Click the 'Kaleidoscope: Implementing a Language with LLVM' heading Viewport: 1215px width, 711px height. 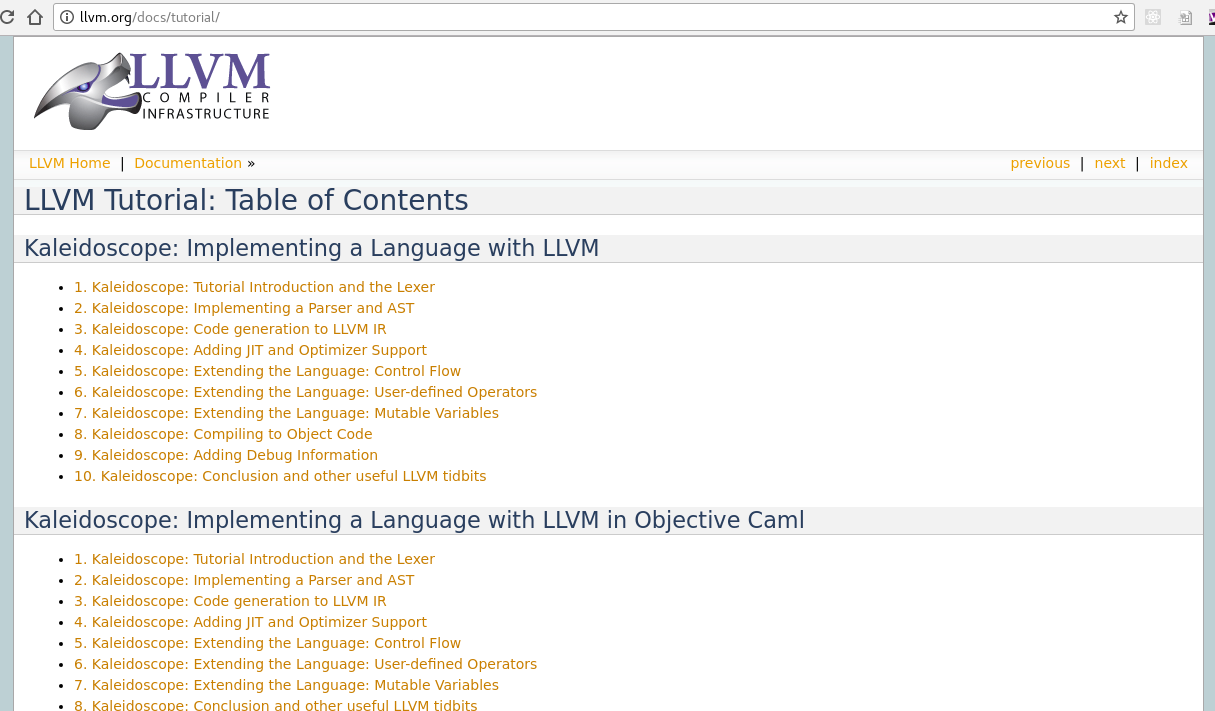pos(311,248)
